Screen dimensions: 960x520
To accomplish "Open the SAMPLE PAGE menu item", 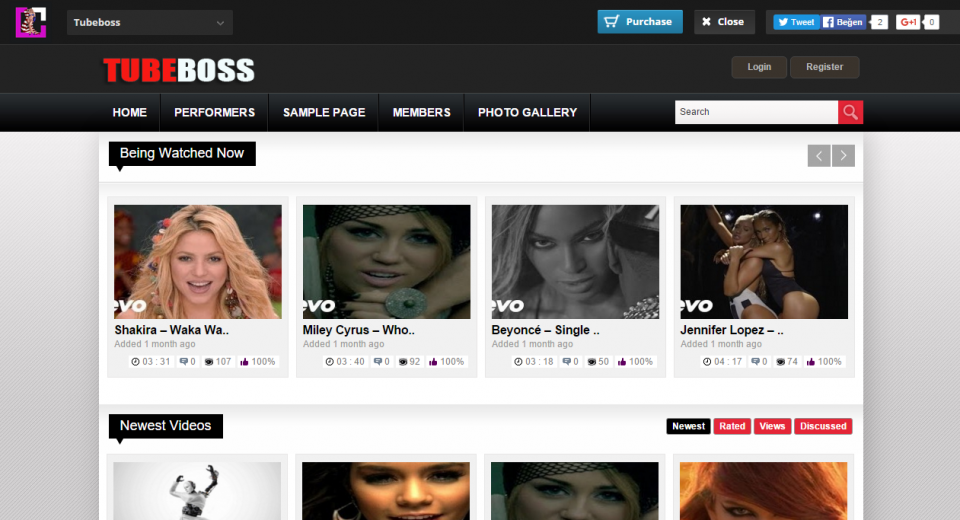I will (x=324, y=113).
